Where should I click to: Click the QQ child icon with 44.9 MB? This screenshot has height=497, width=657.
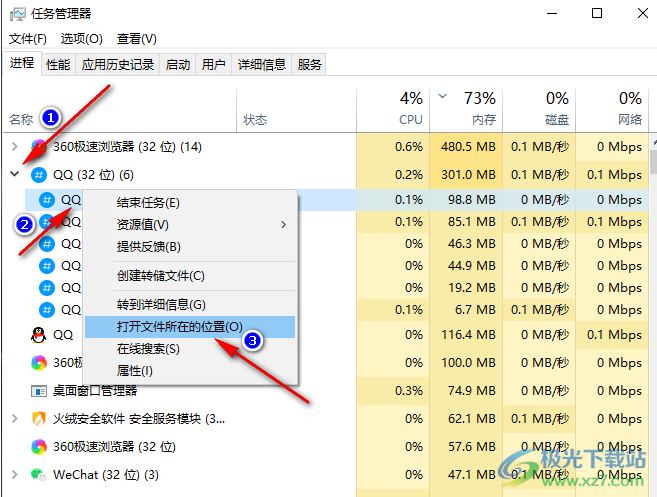click(47, 266)
